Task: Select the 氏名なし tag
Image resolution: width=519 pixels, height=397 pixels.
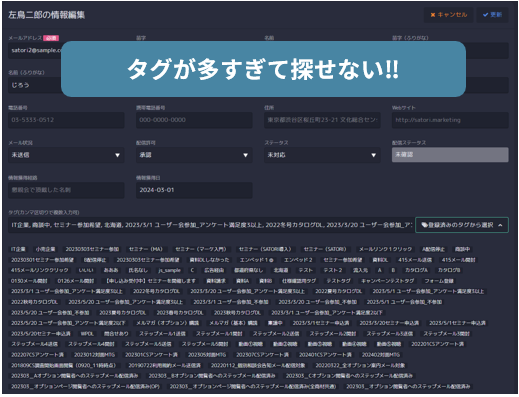Action: click(138, 270)
